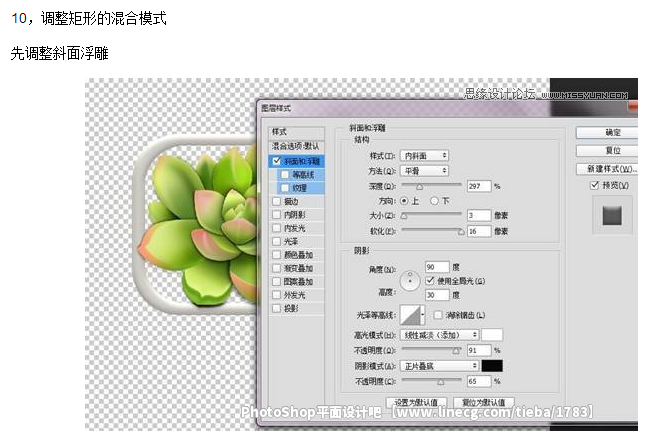649x431 pixels.
Task: Click the 角度 field showing 90
Action: point(437,267)
